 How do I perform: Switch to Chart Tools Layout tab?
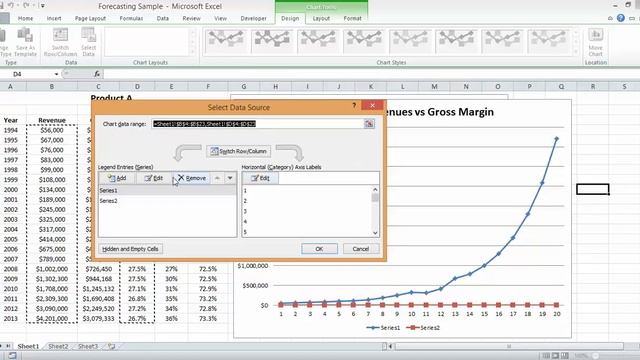(x=321, y=18)
